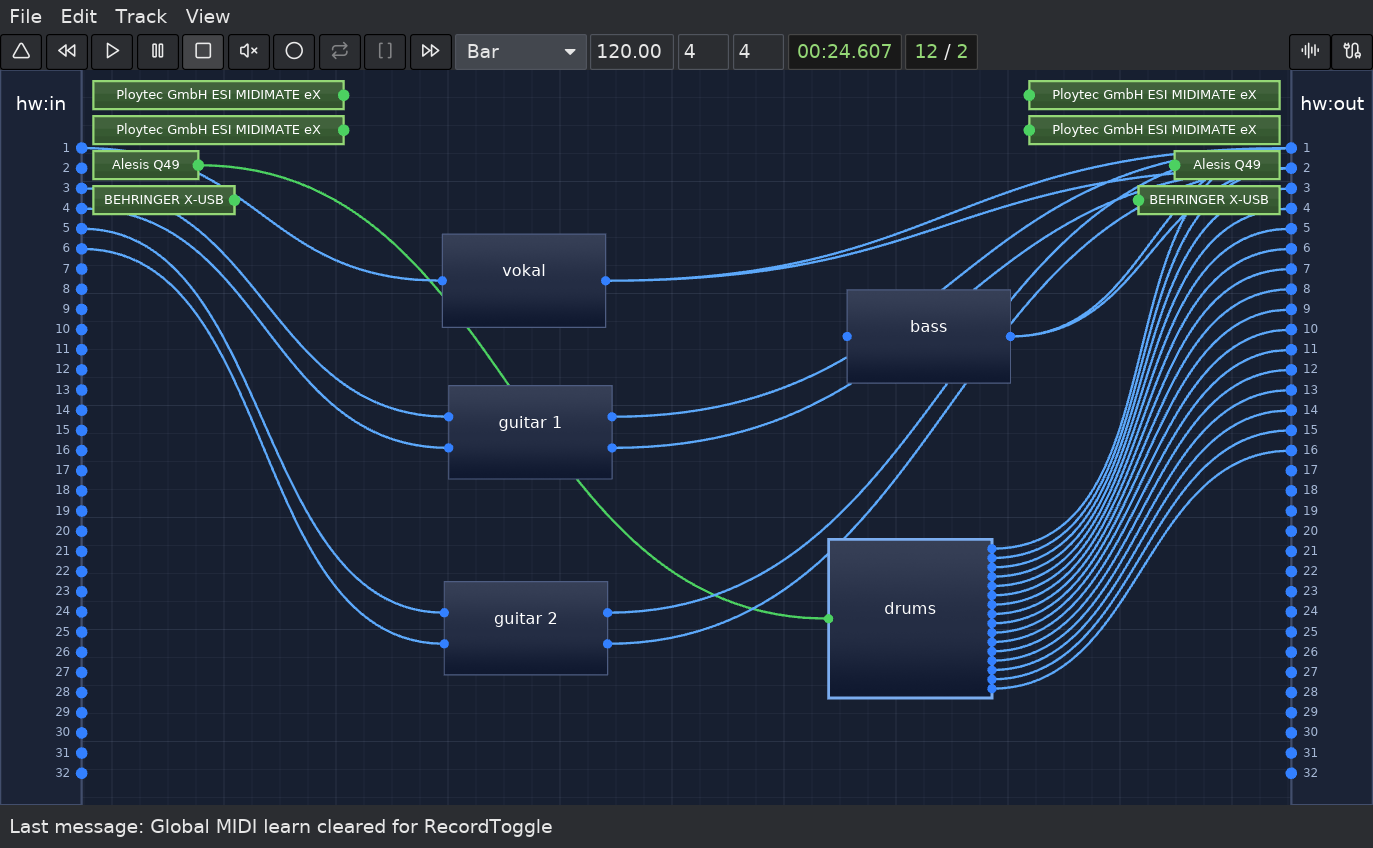Screen dimensions: 1373x848
Task: Select the punch in/out range icon
Action: (384, 51)
